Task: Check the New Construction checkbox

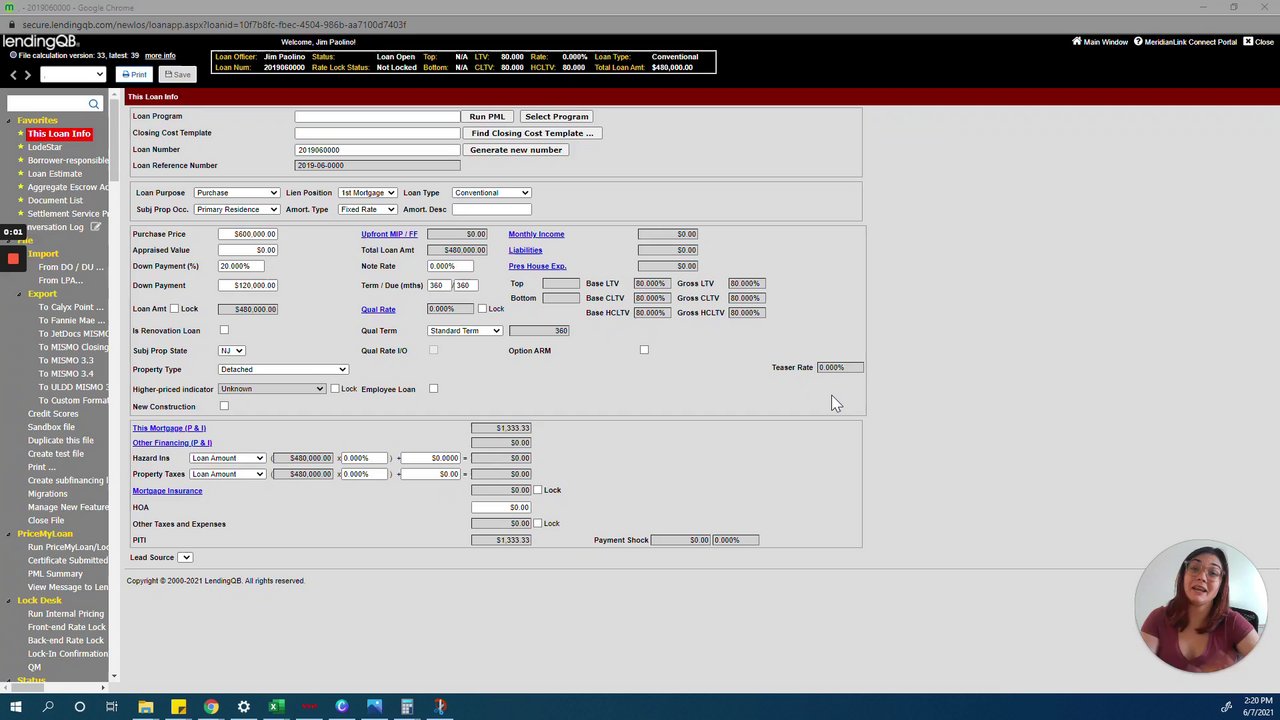Action: (224, 406)
